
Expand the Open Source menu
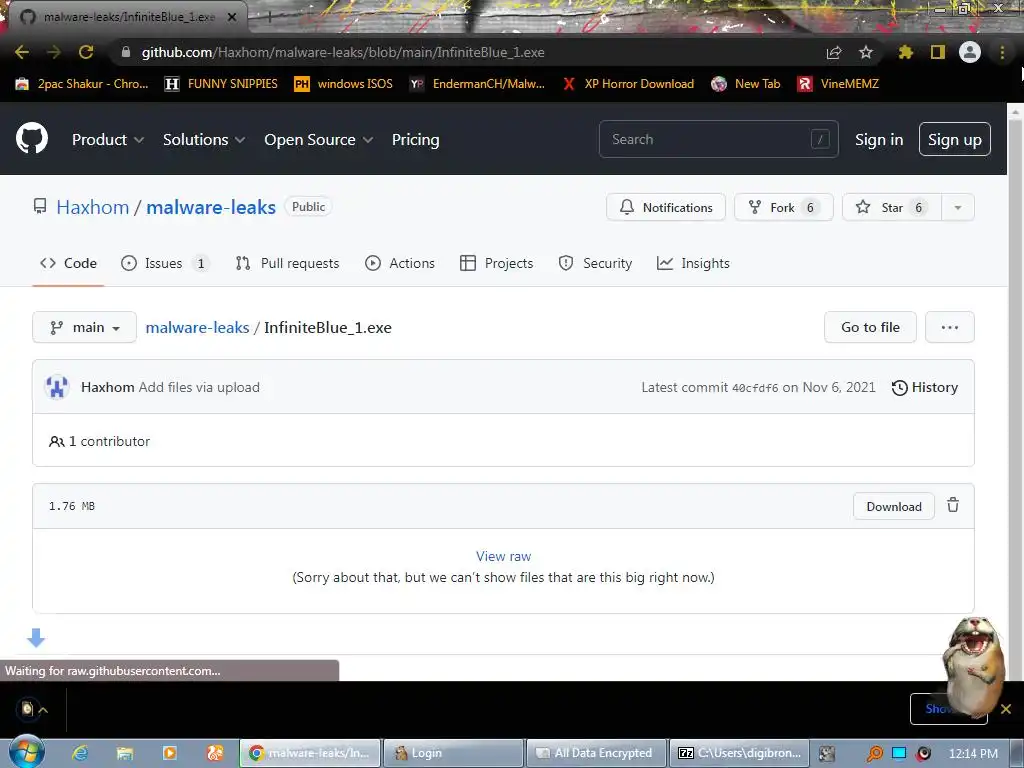(x=319, y=140)
